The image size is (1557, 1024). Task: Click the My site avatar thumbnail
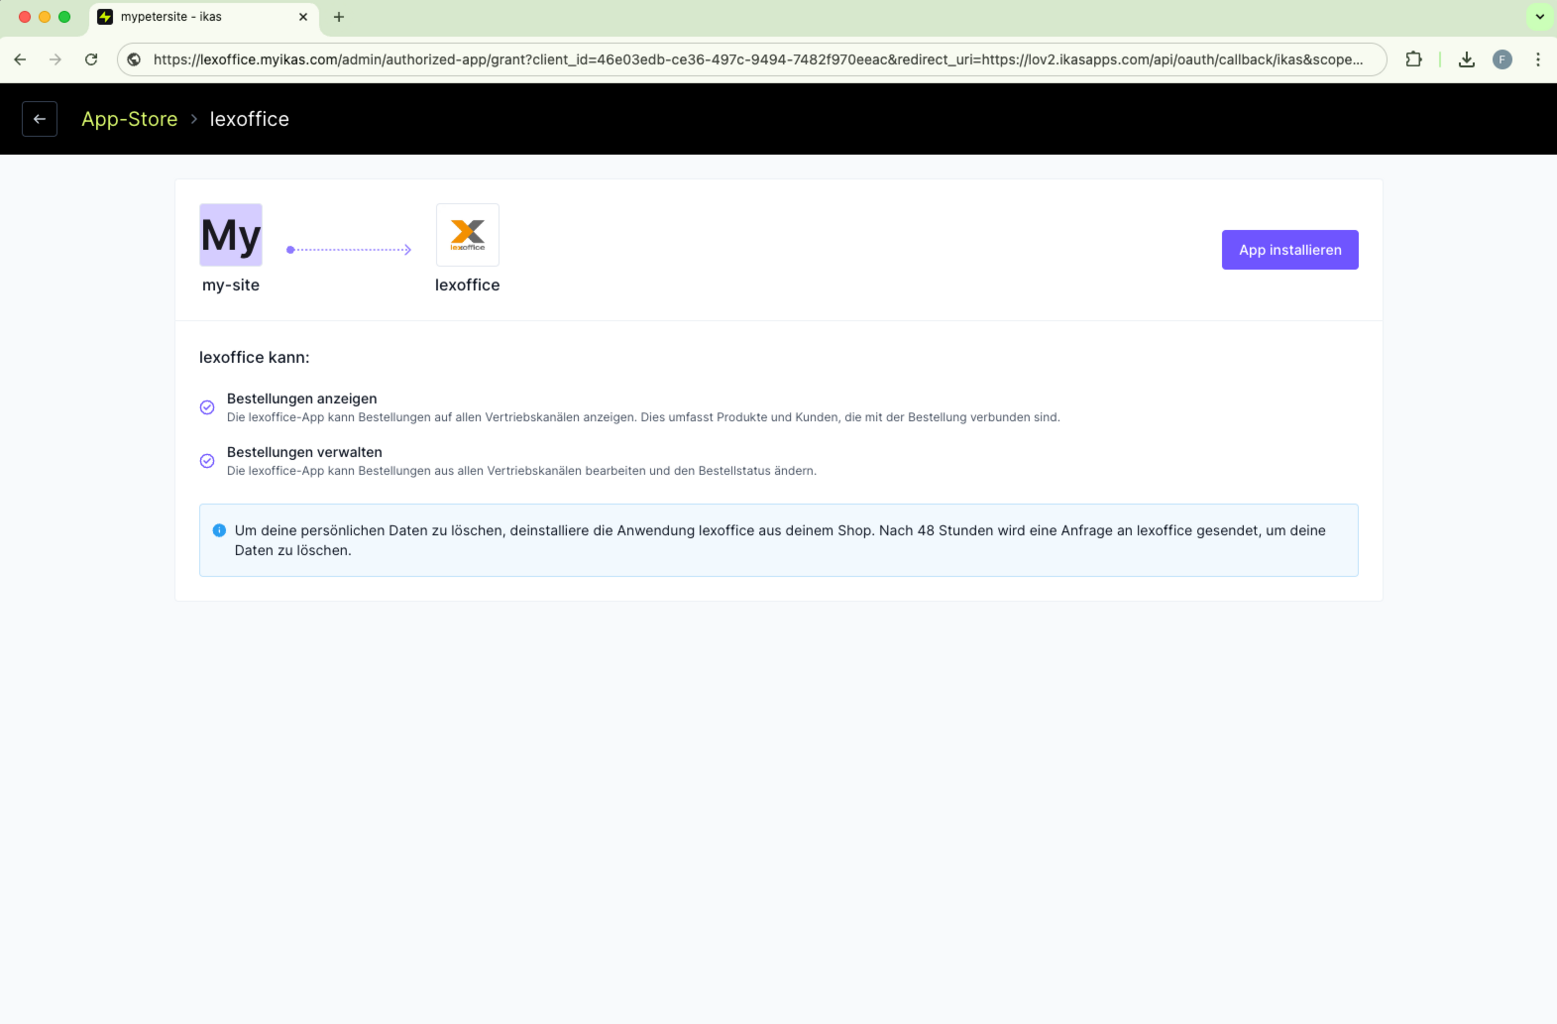pos(231,235)
